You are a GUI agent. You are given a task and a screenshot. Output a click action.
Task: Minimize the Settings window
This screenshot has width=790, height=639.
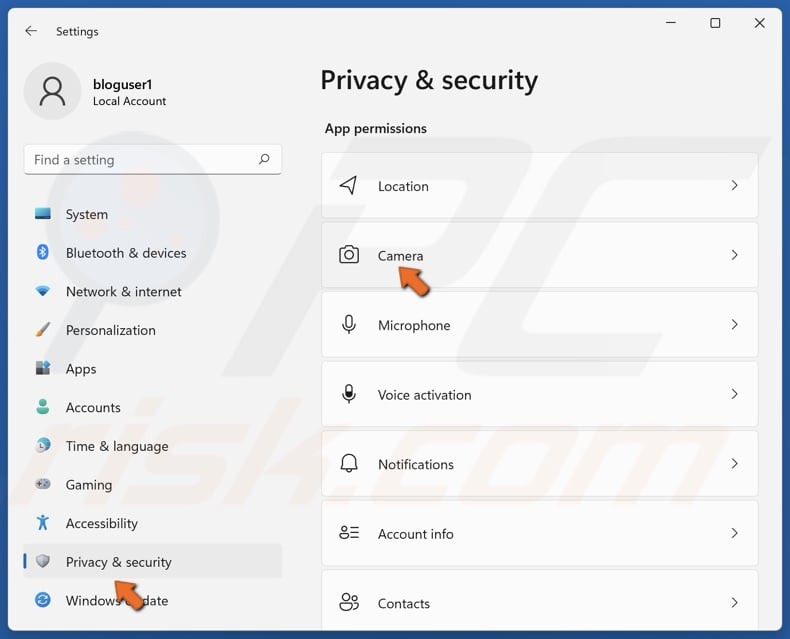[x=671, y=23]
